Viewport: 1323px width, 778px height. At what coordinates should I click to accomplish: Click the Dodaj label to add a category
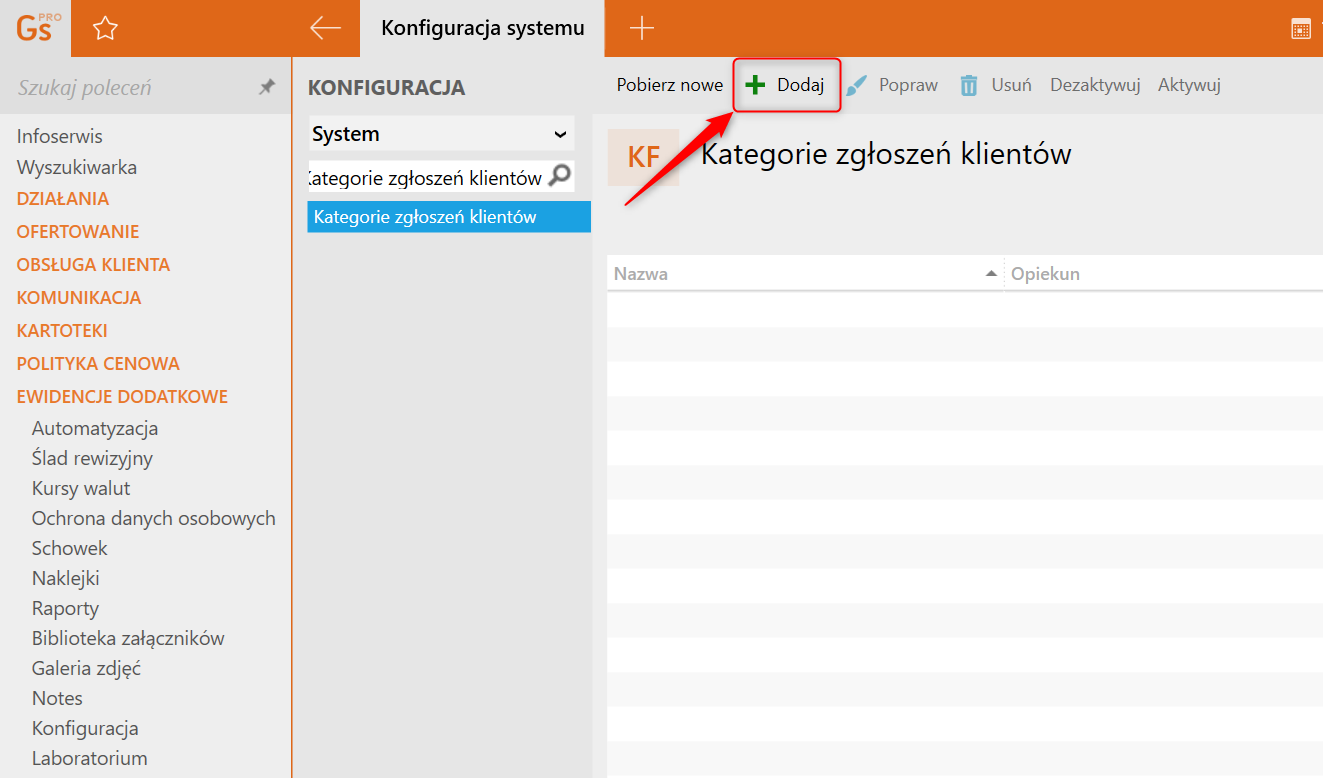point(801,85)
